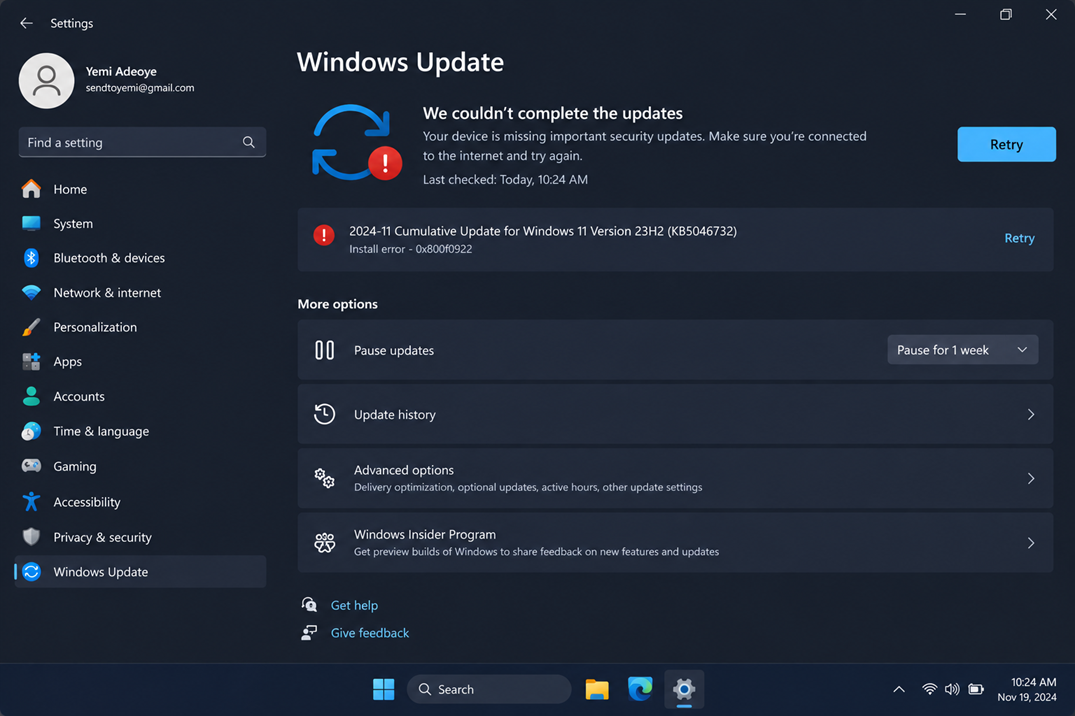Open Bluetooth & devices section
This screenshot has height=716, width=1075.
[141, 258]
